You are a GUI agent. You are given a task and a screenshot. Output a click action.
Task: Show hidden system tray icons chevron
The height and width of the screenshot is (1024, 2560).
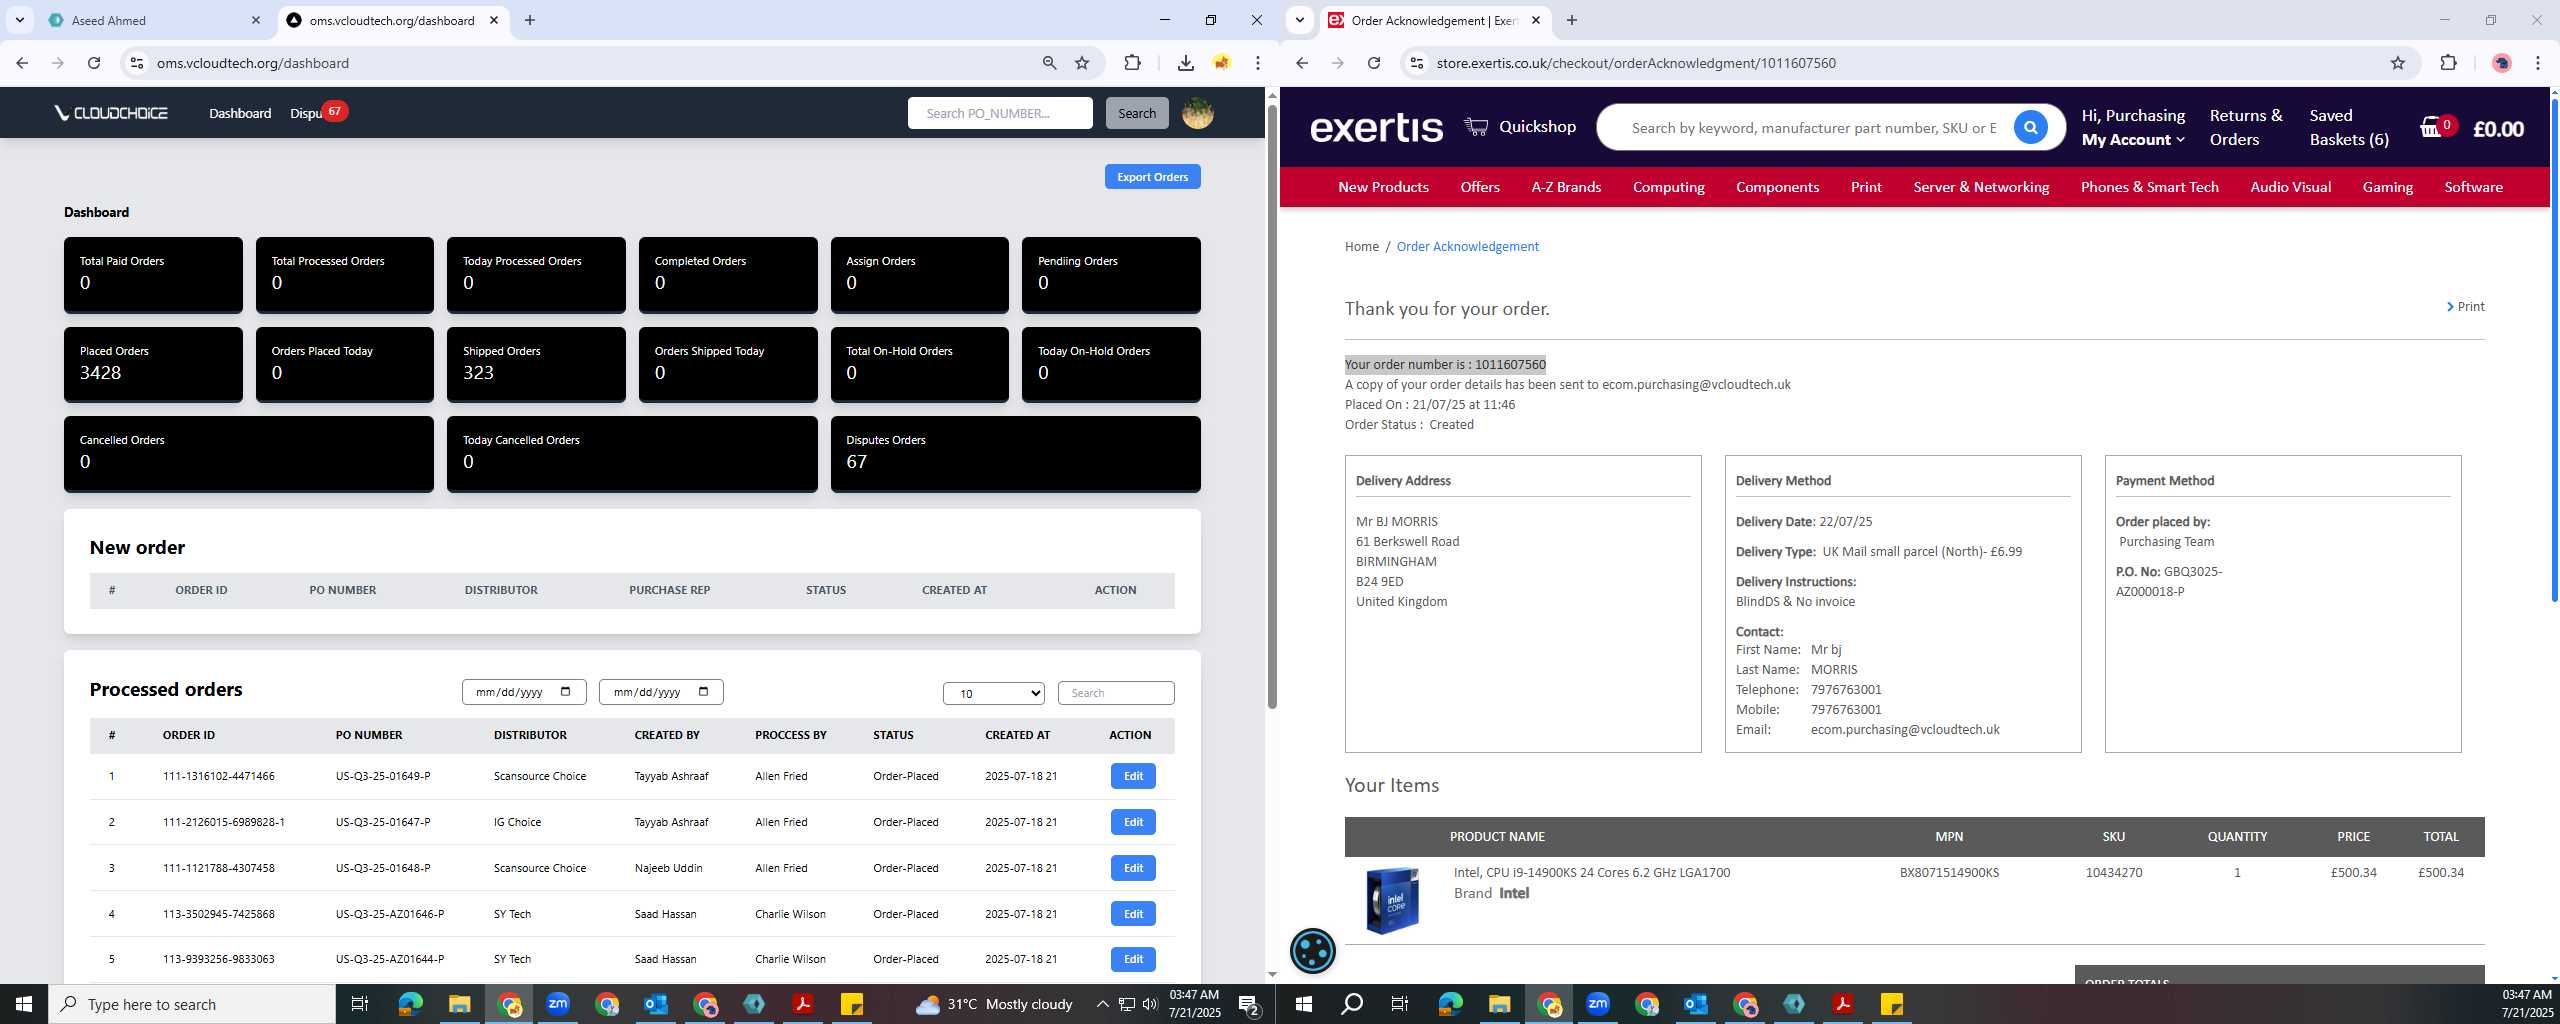[x=1102, y=1004]
